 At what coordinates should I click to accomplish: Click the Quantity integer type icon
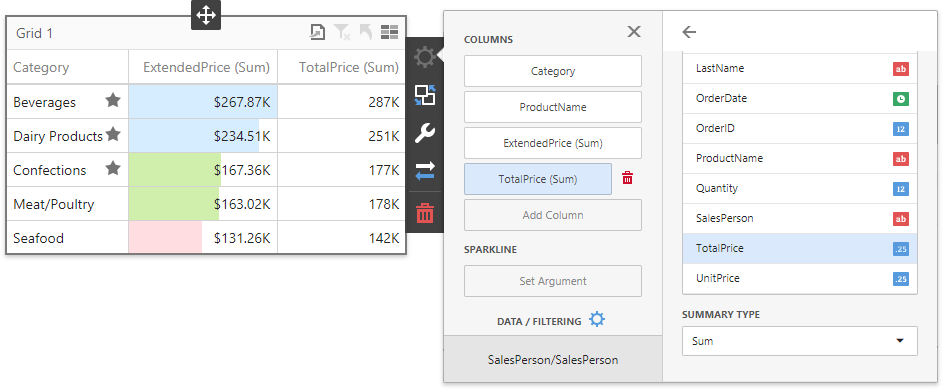[x=900, y=189]
